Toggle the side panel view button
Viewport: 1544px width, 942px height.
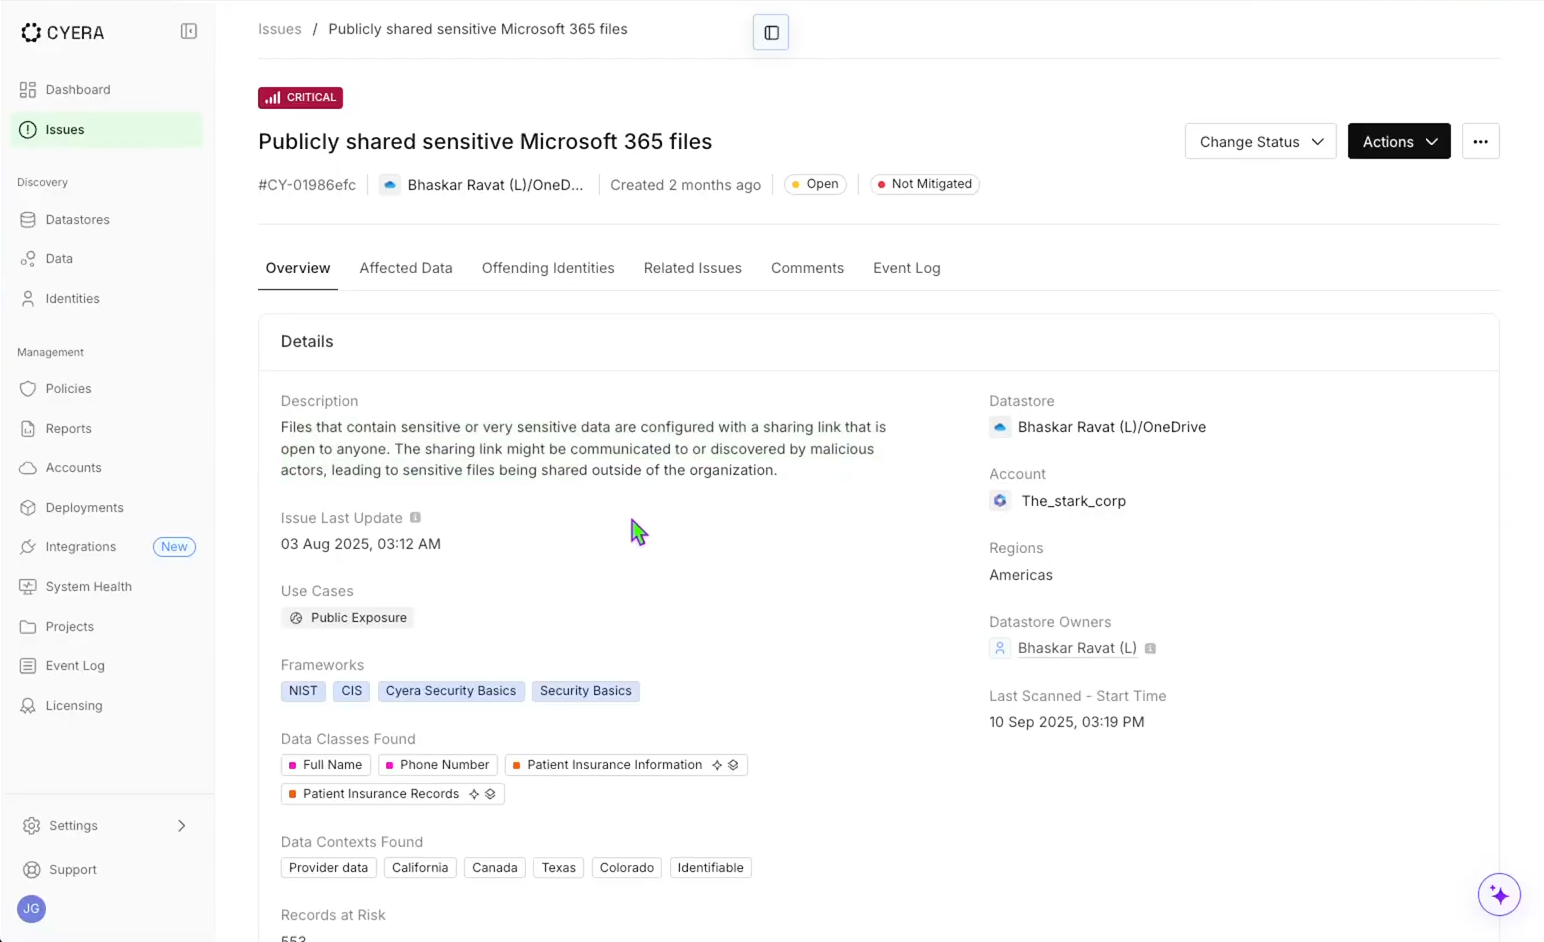[771, 33]
